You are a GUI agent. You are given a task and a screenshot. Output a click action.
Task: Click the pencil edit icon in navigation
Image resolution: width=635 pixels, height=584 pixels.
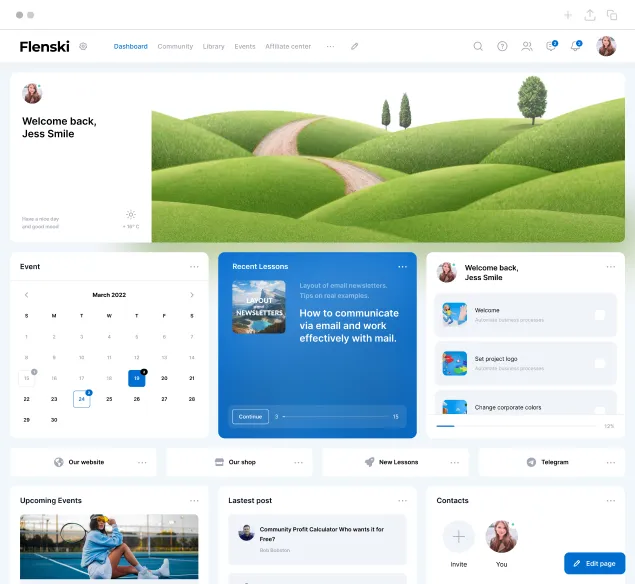point(354,46)
